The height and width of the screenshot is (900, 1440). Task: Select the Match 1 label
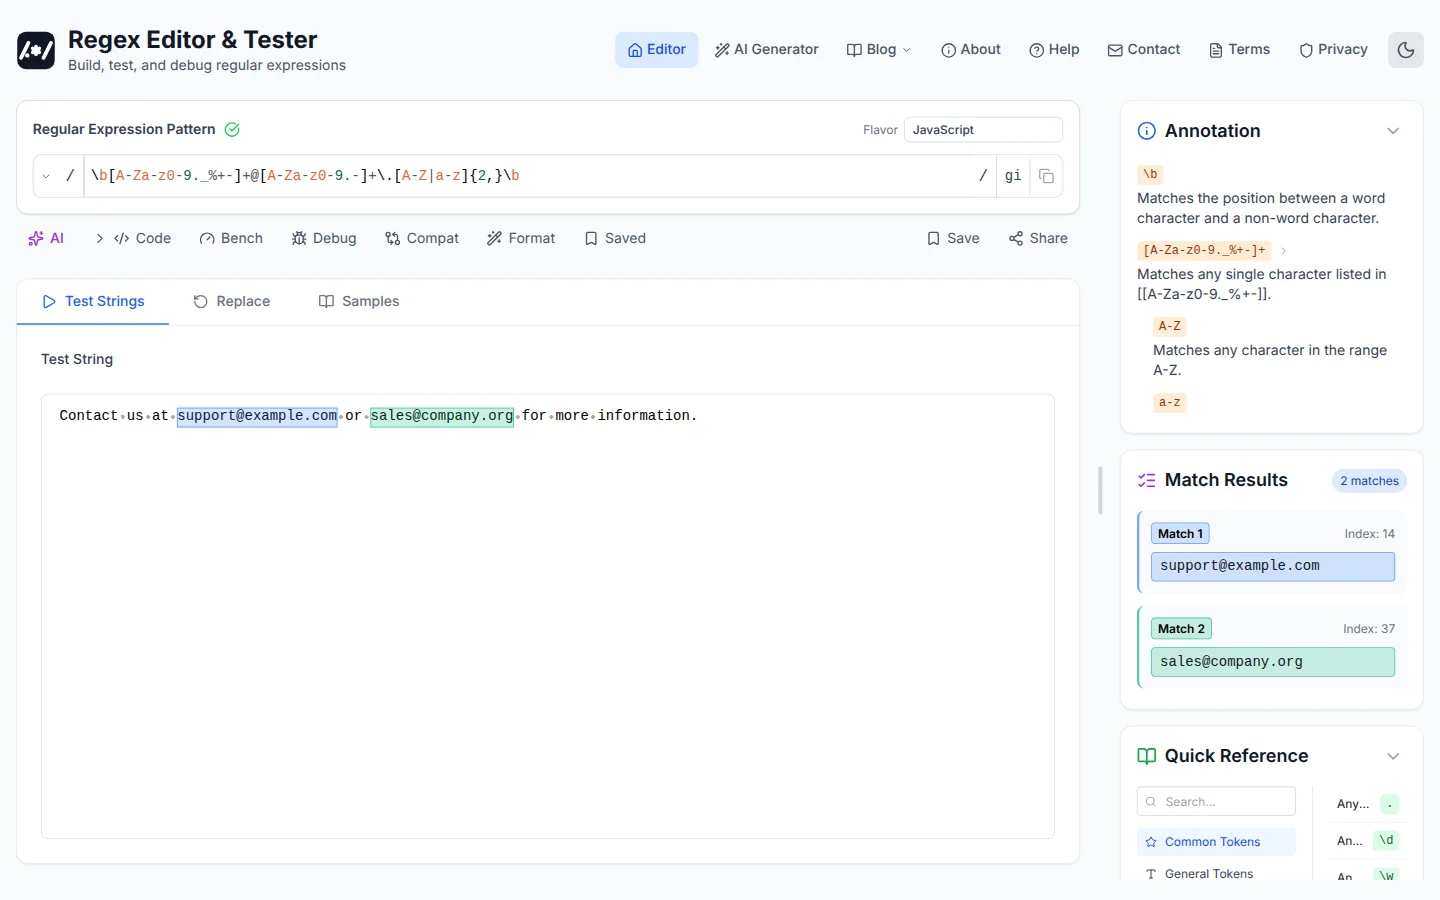[x=1180, y=534]
